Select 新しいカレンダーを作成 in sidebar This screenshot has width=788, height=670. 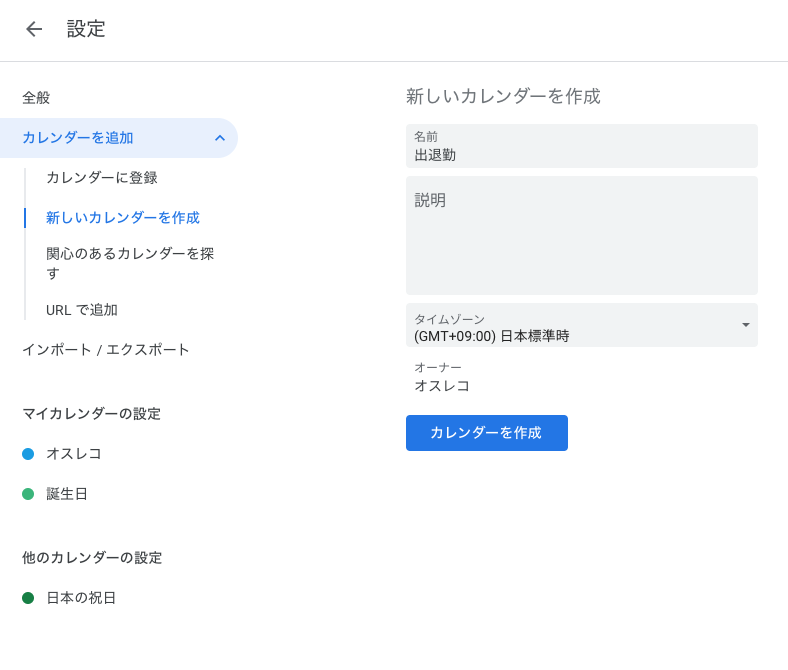tap(123, 218)
